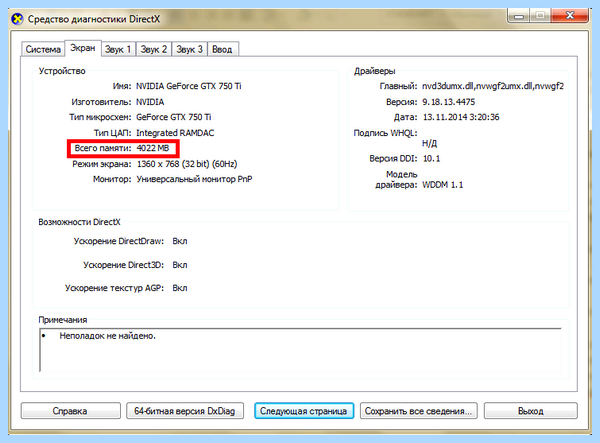Click the Ускорение Direct3D label
600x443 pixels.
click(124, 265)
